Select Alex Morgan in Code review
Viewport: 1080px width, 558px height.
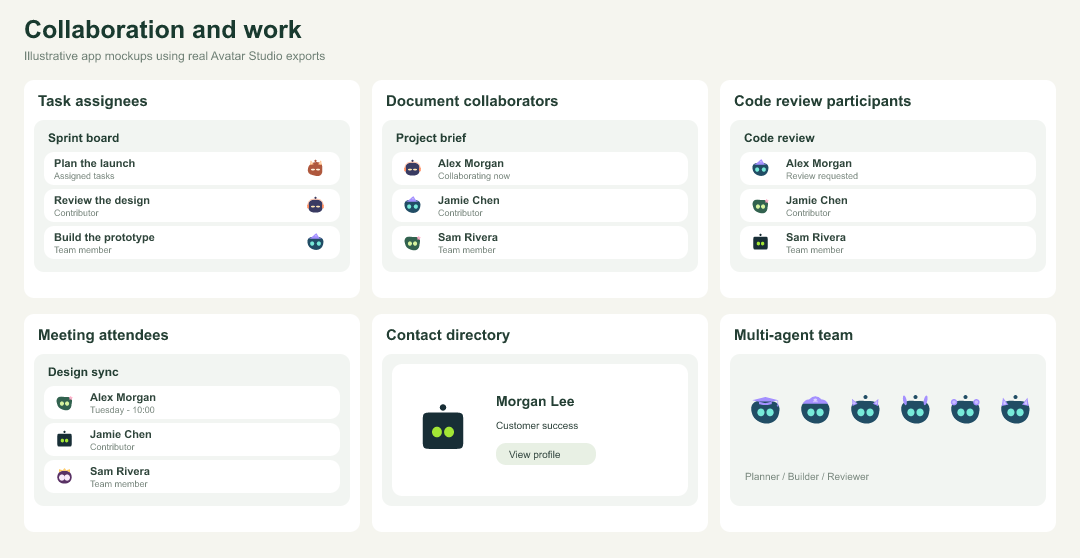pos(888,169)
